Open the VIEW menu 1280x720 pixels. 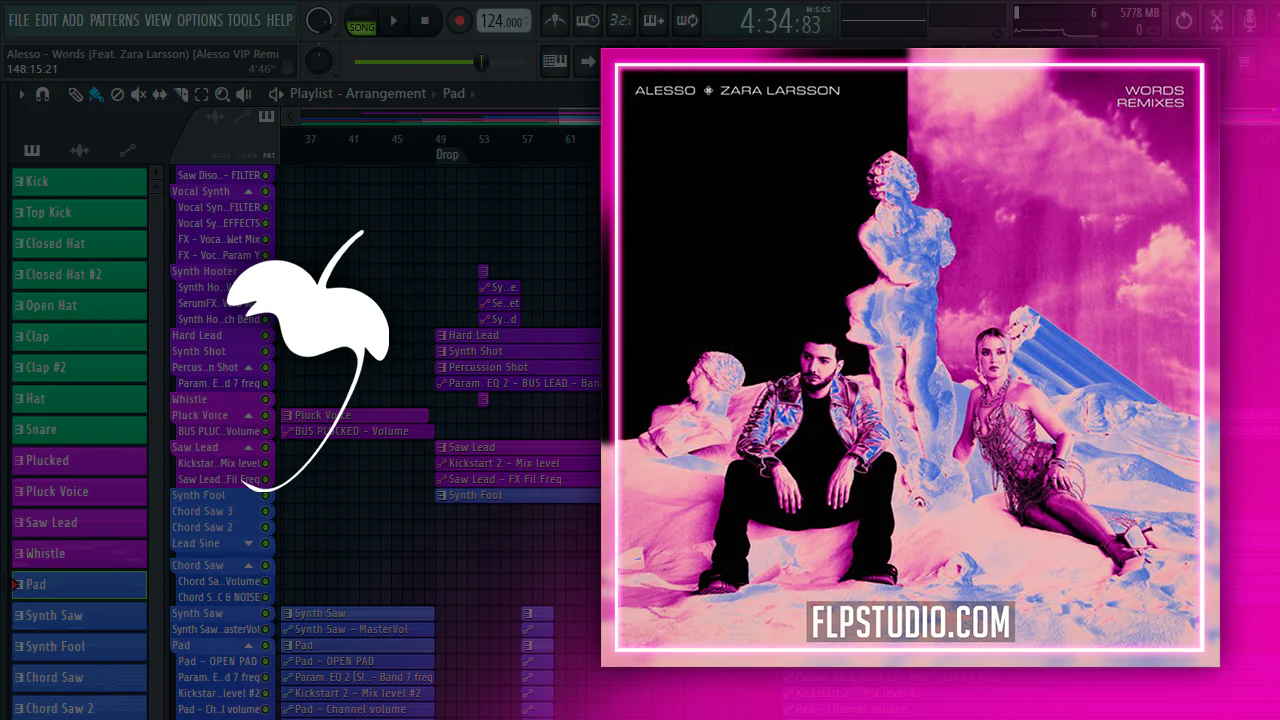(x=158, y=20)
